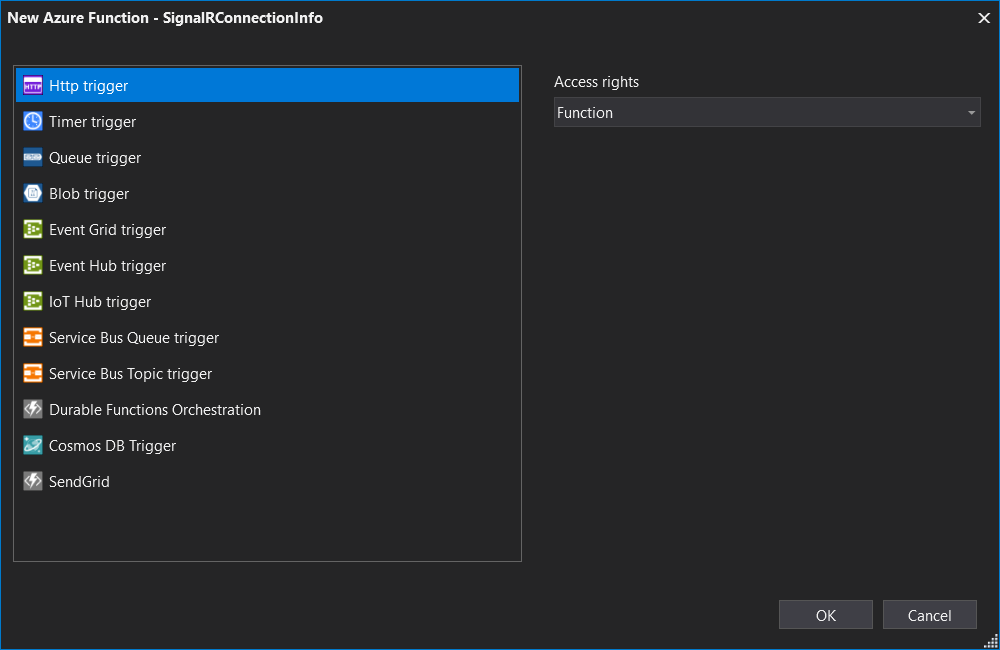
Task: Close the New Azure Function dialog
Action: (x=983, y=18)
